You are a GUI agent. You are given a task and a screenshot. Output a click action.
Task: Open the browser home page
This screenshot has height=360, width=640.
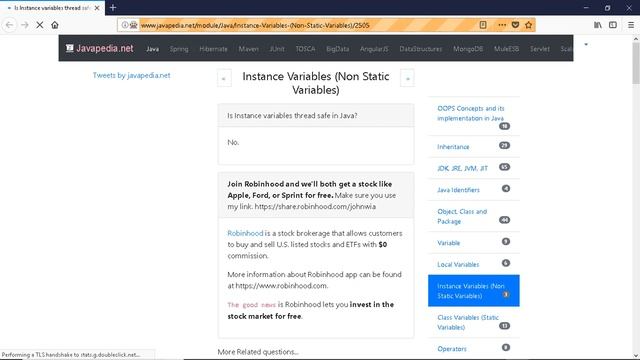click(x=55, y=25)
